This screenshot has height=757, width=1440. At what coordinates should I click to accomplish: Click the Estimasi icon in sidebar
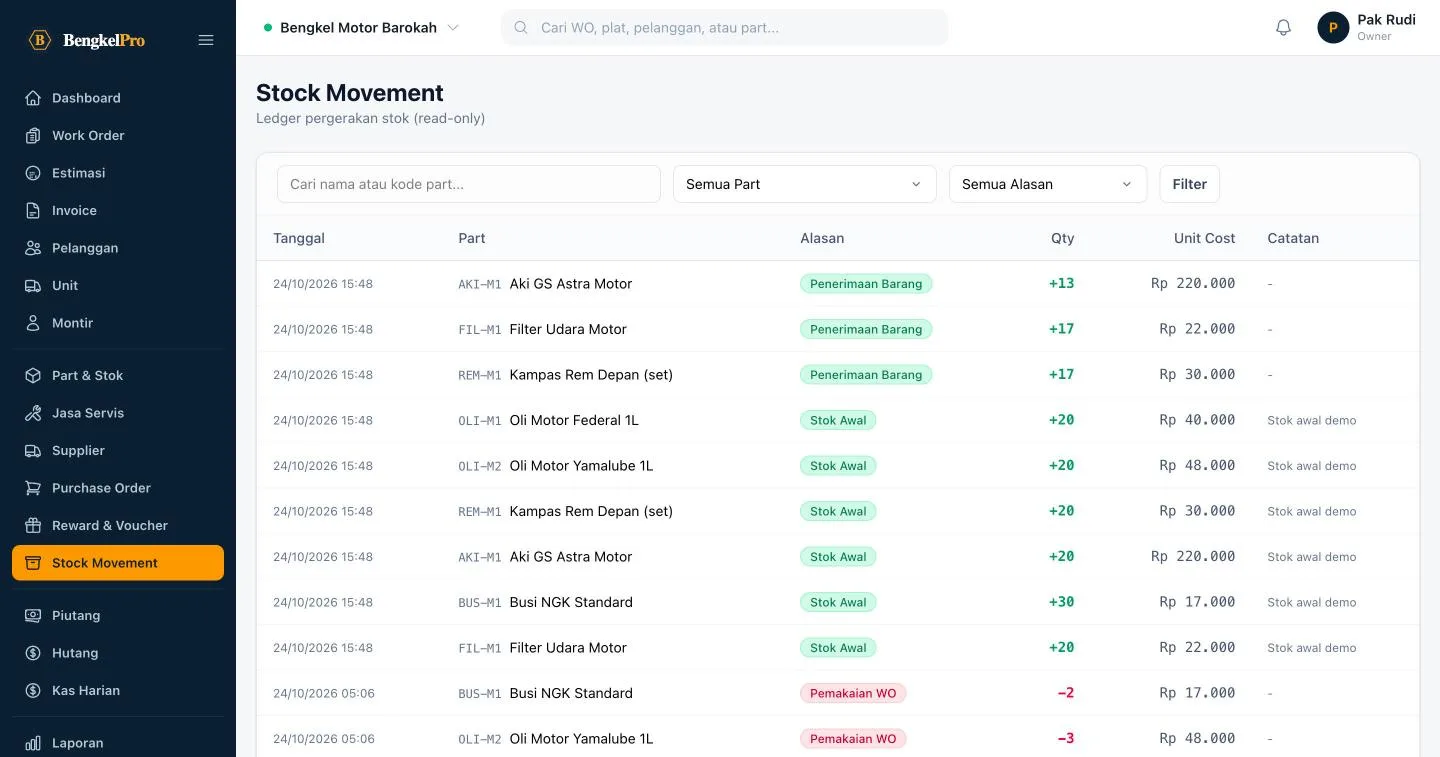click(x=33, y=173)
